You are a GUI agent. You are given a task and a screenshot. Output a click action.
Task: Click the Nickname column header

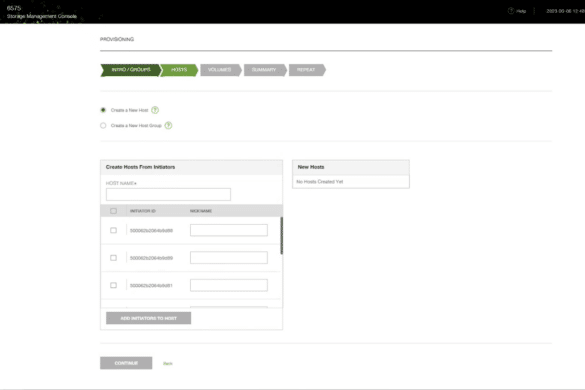(201, 211)
